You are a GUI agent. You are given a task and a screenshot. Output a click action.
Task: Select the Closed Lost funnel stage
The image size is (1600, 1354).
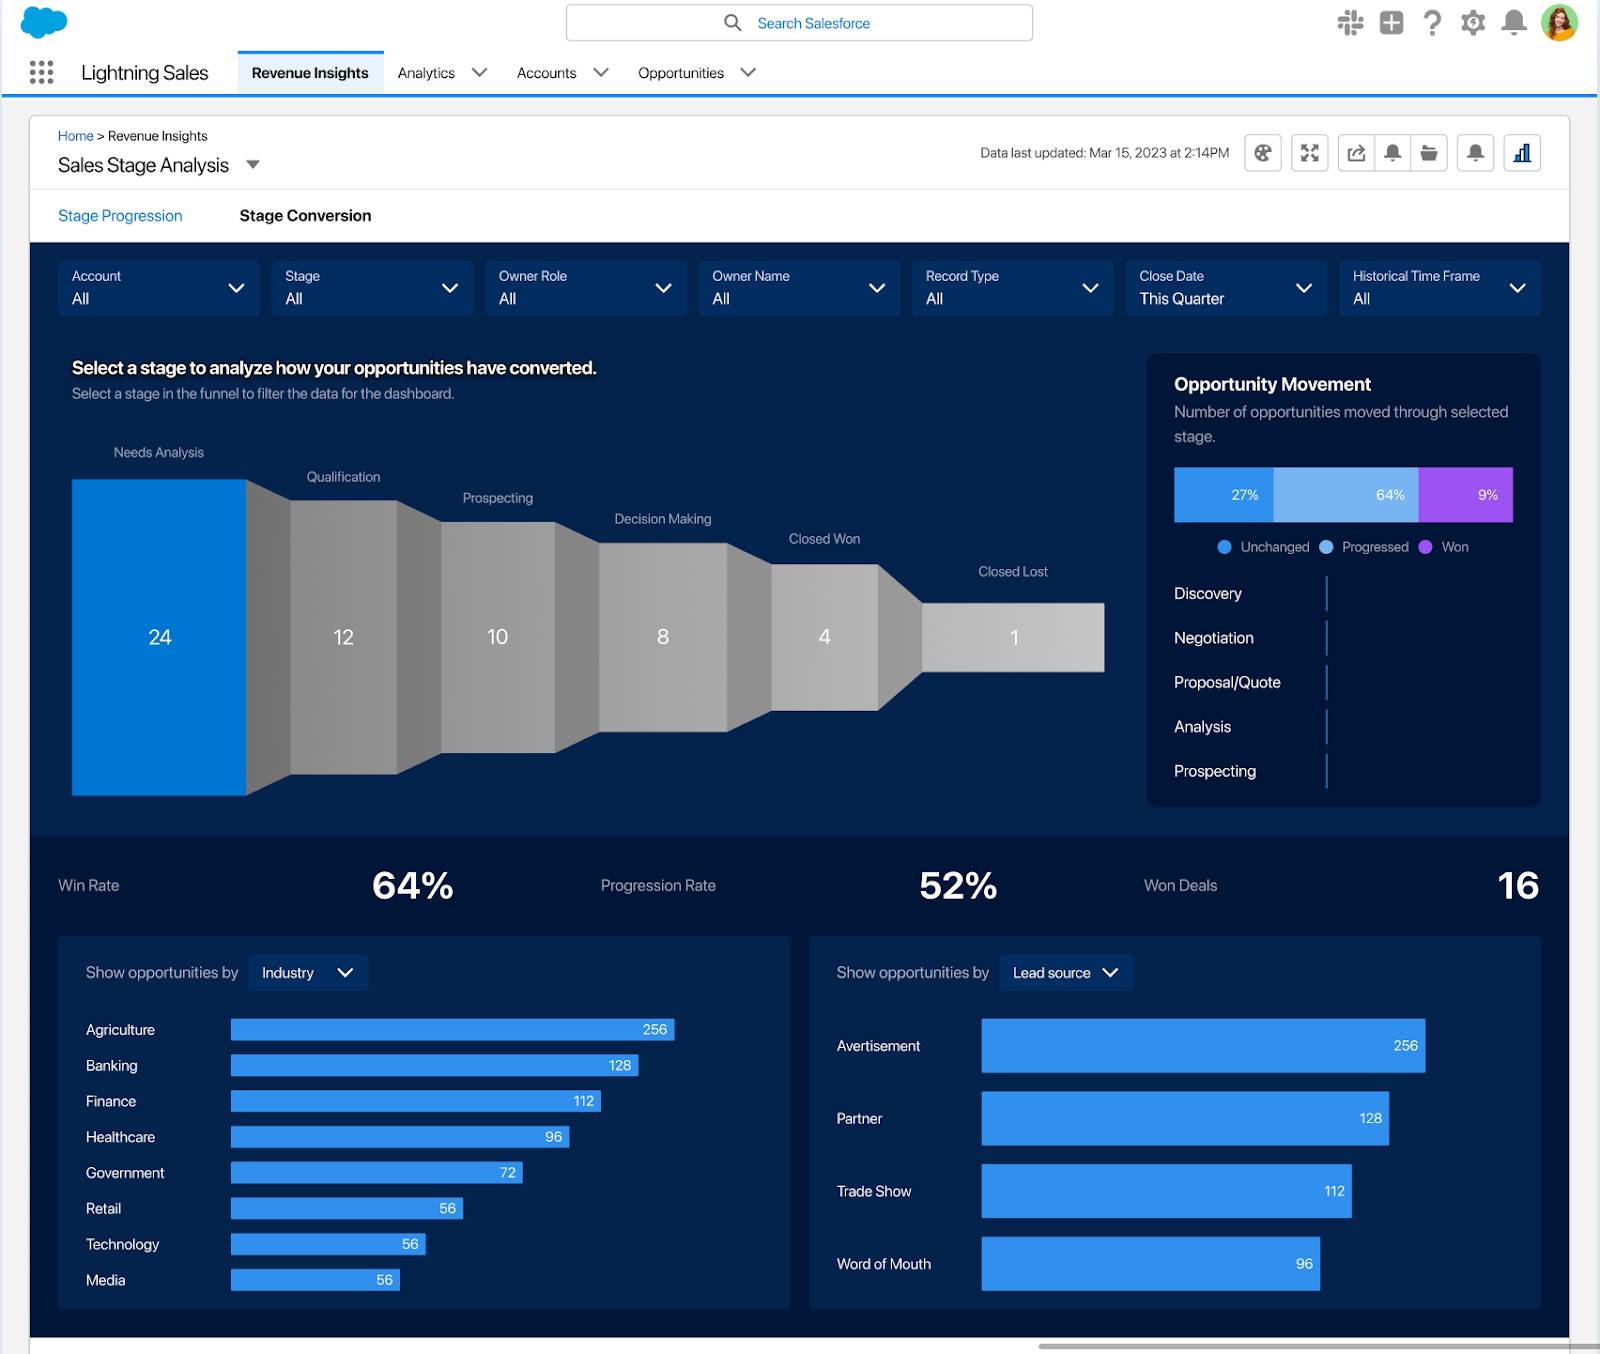point(1013,637)
